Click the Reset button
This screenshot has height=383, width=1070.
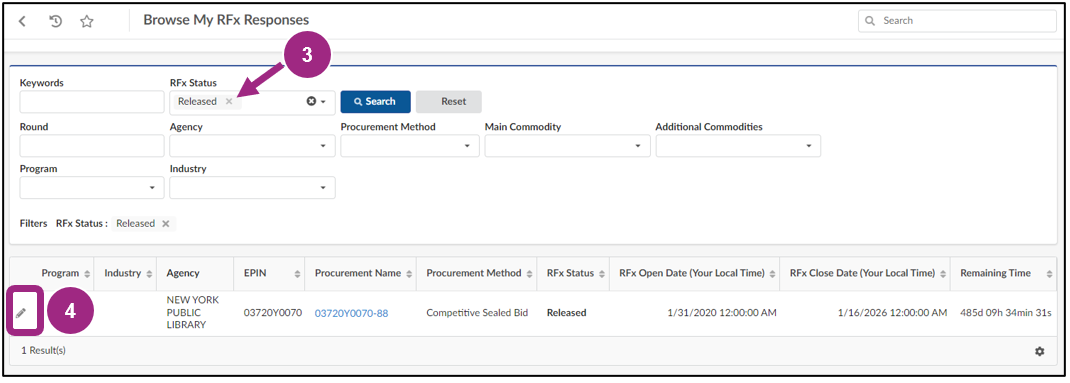click(449, 101)
